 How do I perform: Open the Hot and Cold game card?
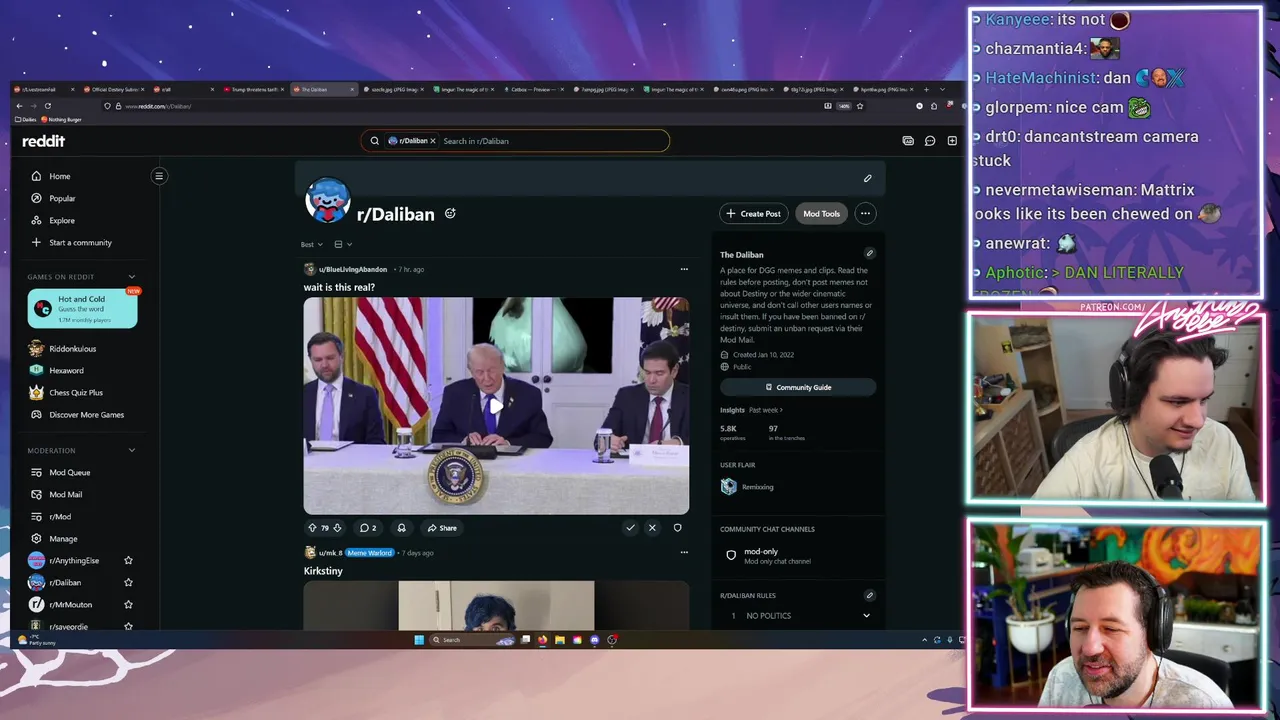click(82, 308)
